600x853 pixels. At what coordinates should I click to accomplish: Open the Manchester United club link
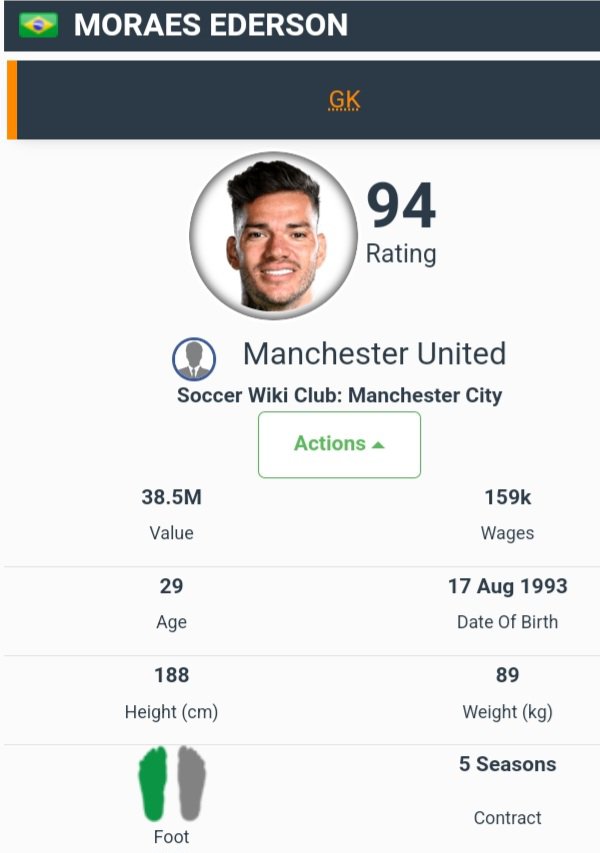(x=374, y=354)
